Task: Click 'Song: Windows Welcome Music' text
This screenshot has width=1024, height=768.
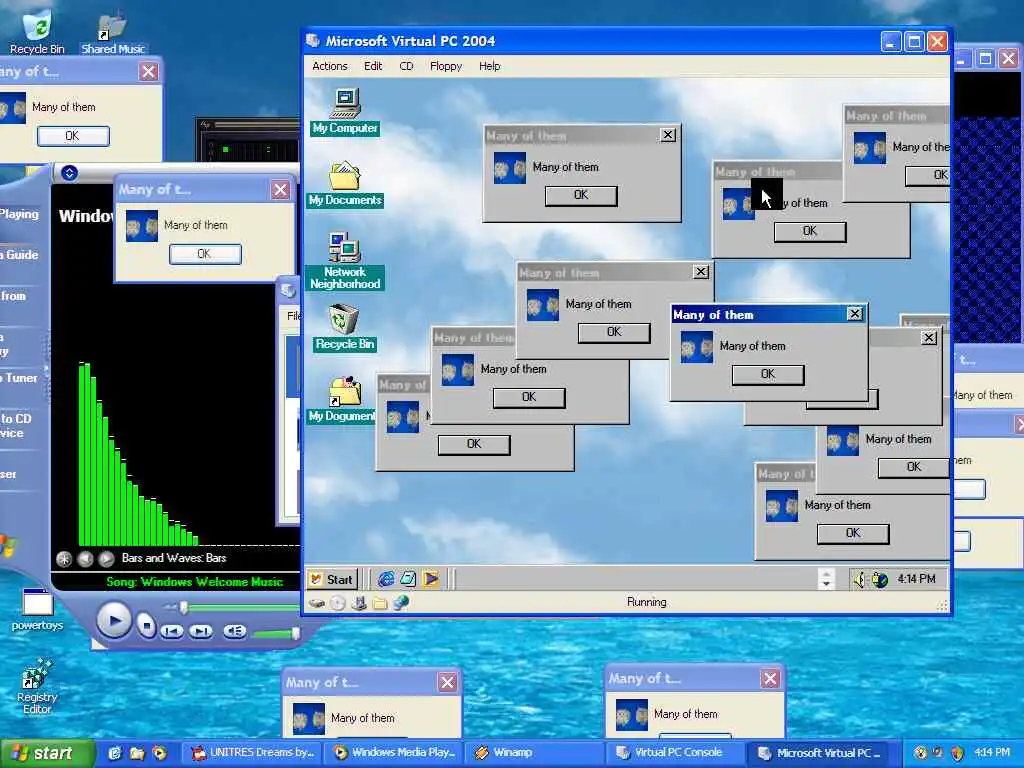Action: tap(195, 582)
